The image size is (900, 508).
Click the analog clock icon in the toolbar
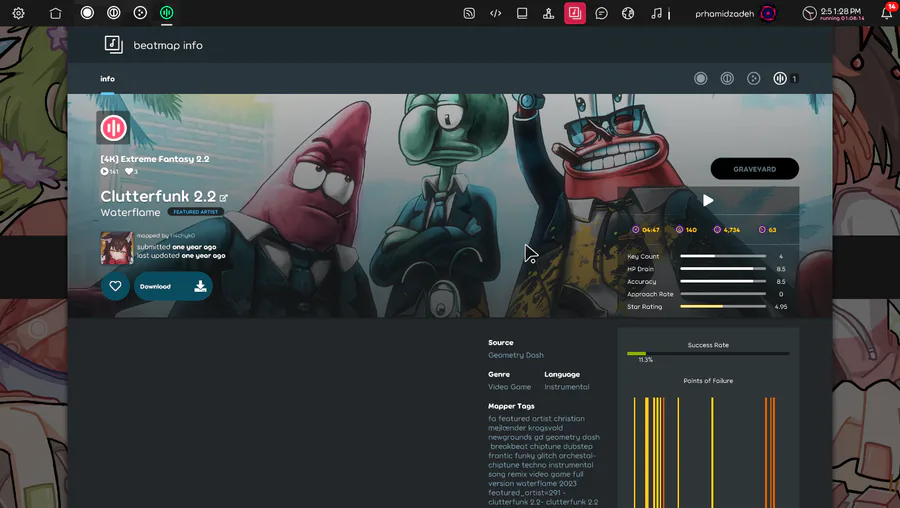coord(809,13)
